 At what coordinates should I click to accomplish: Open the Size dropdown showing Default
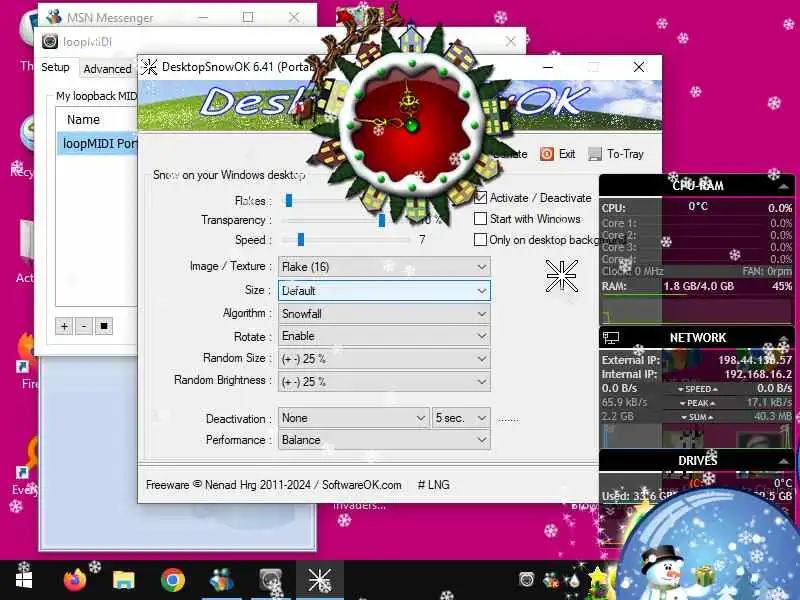[384, 291]
